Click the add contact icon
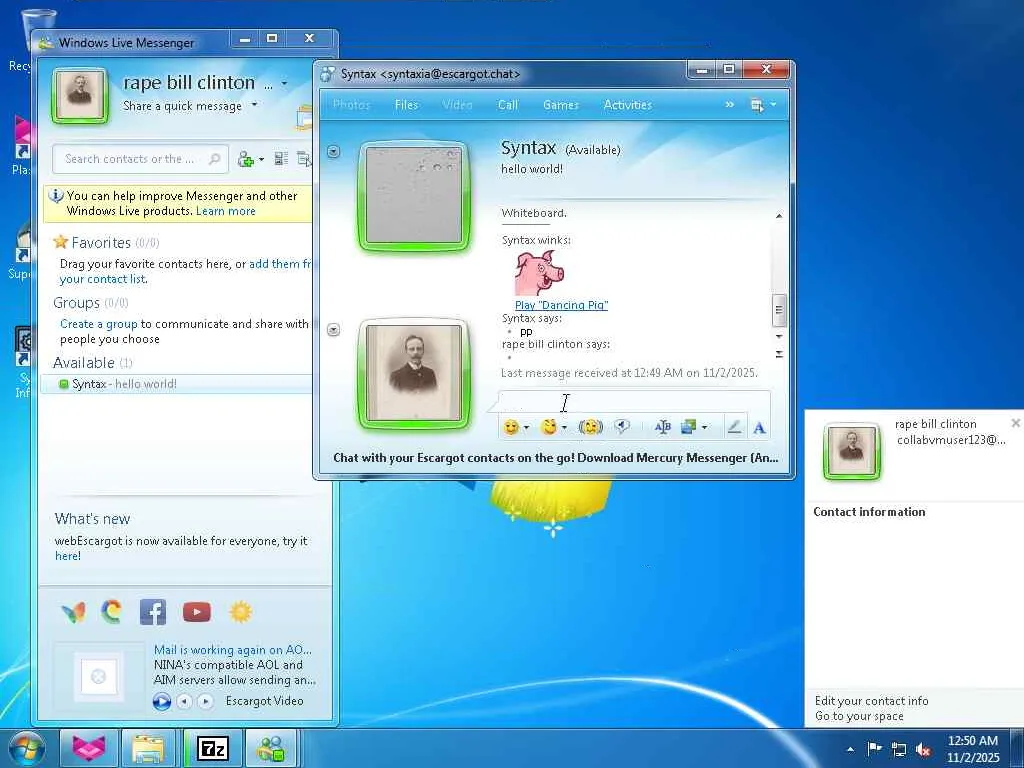 click(246, 159)
